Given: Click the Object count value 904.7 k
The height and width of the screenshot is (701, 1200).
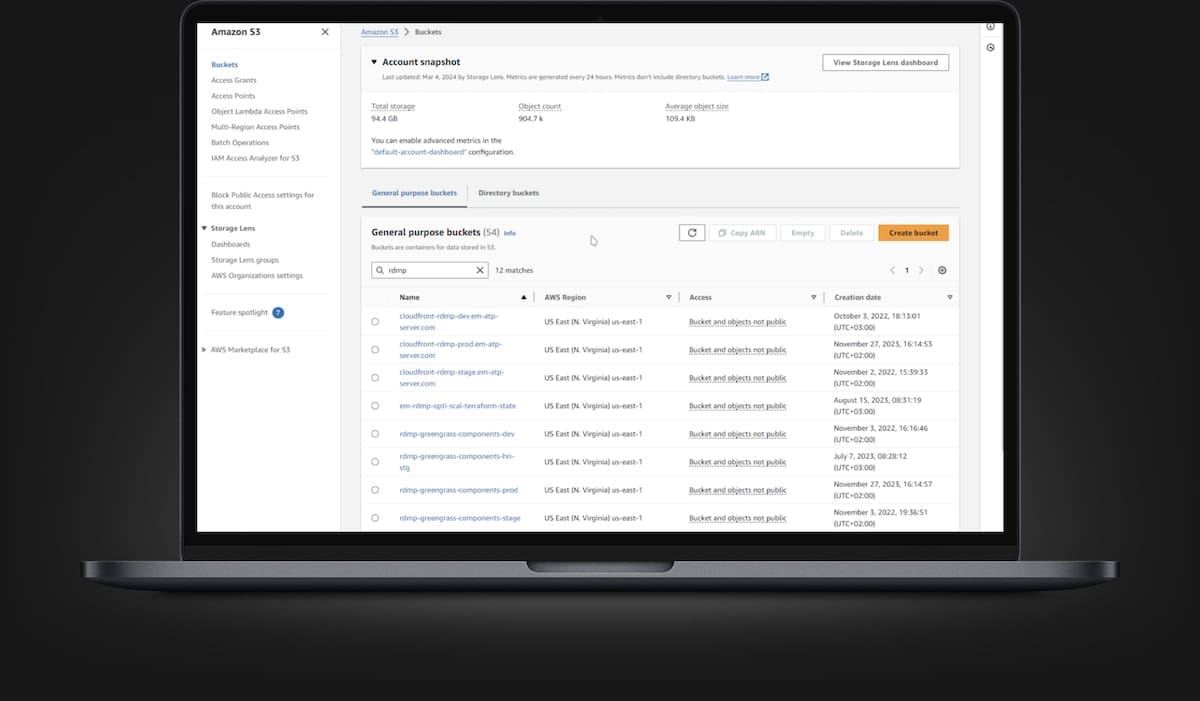Looking at the screenshot, I should pyautogui.click(x=532, y=119).
